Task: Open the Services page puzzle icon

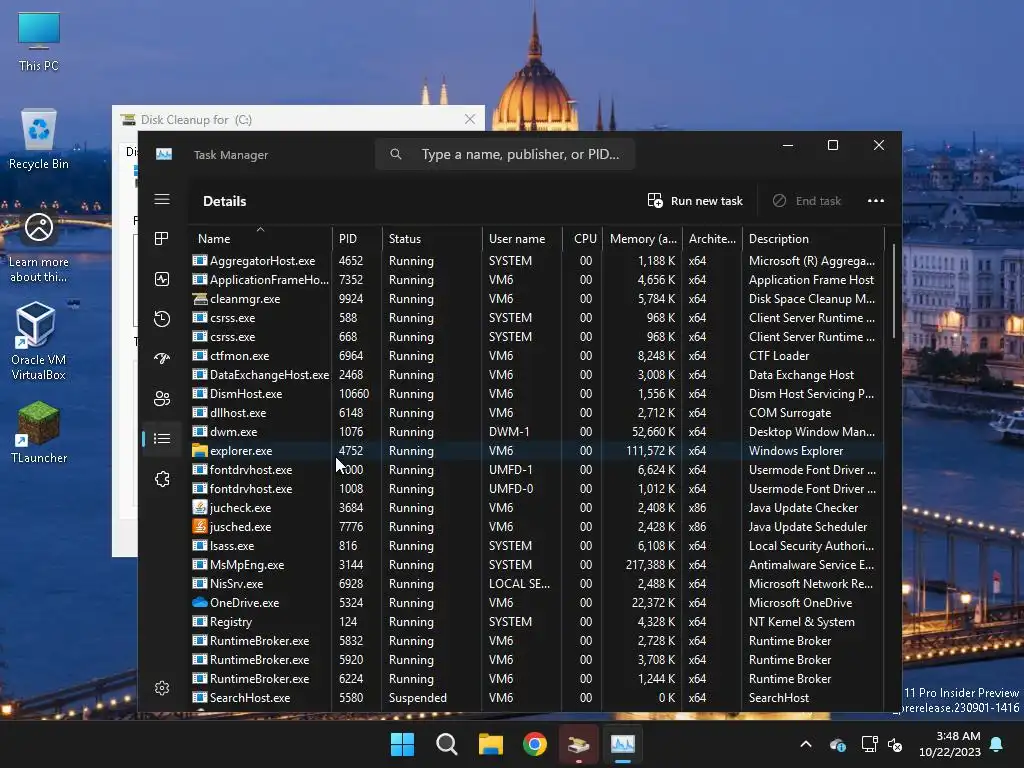Action: (162, 479)
